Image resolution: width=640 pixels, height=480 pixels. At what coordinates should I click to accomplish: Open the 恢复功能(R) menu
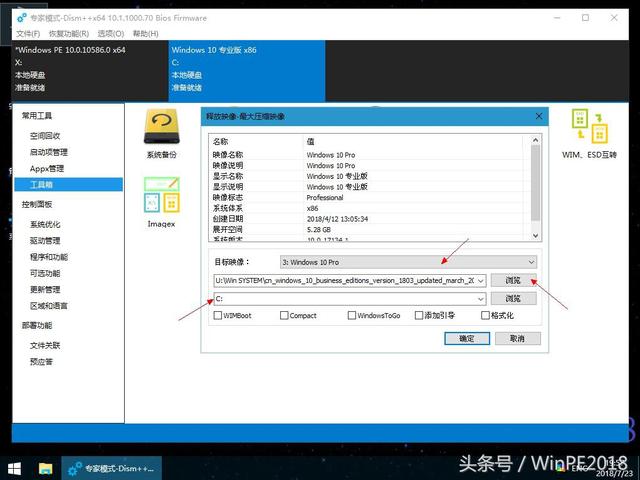click(69, 33)
